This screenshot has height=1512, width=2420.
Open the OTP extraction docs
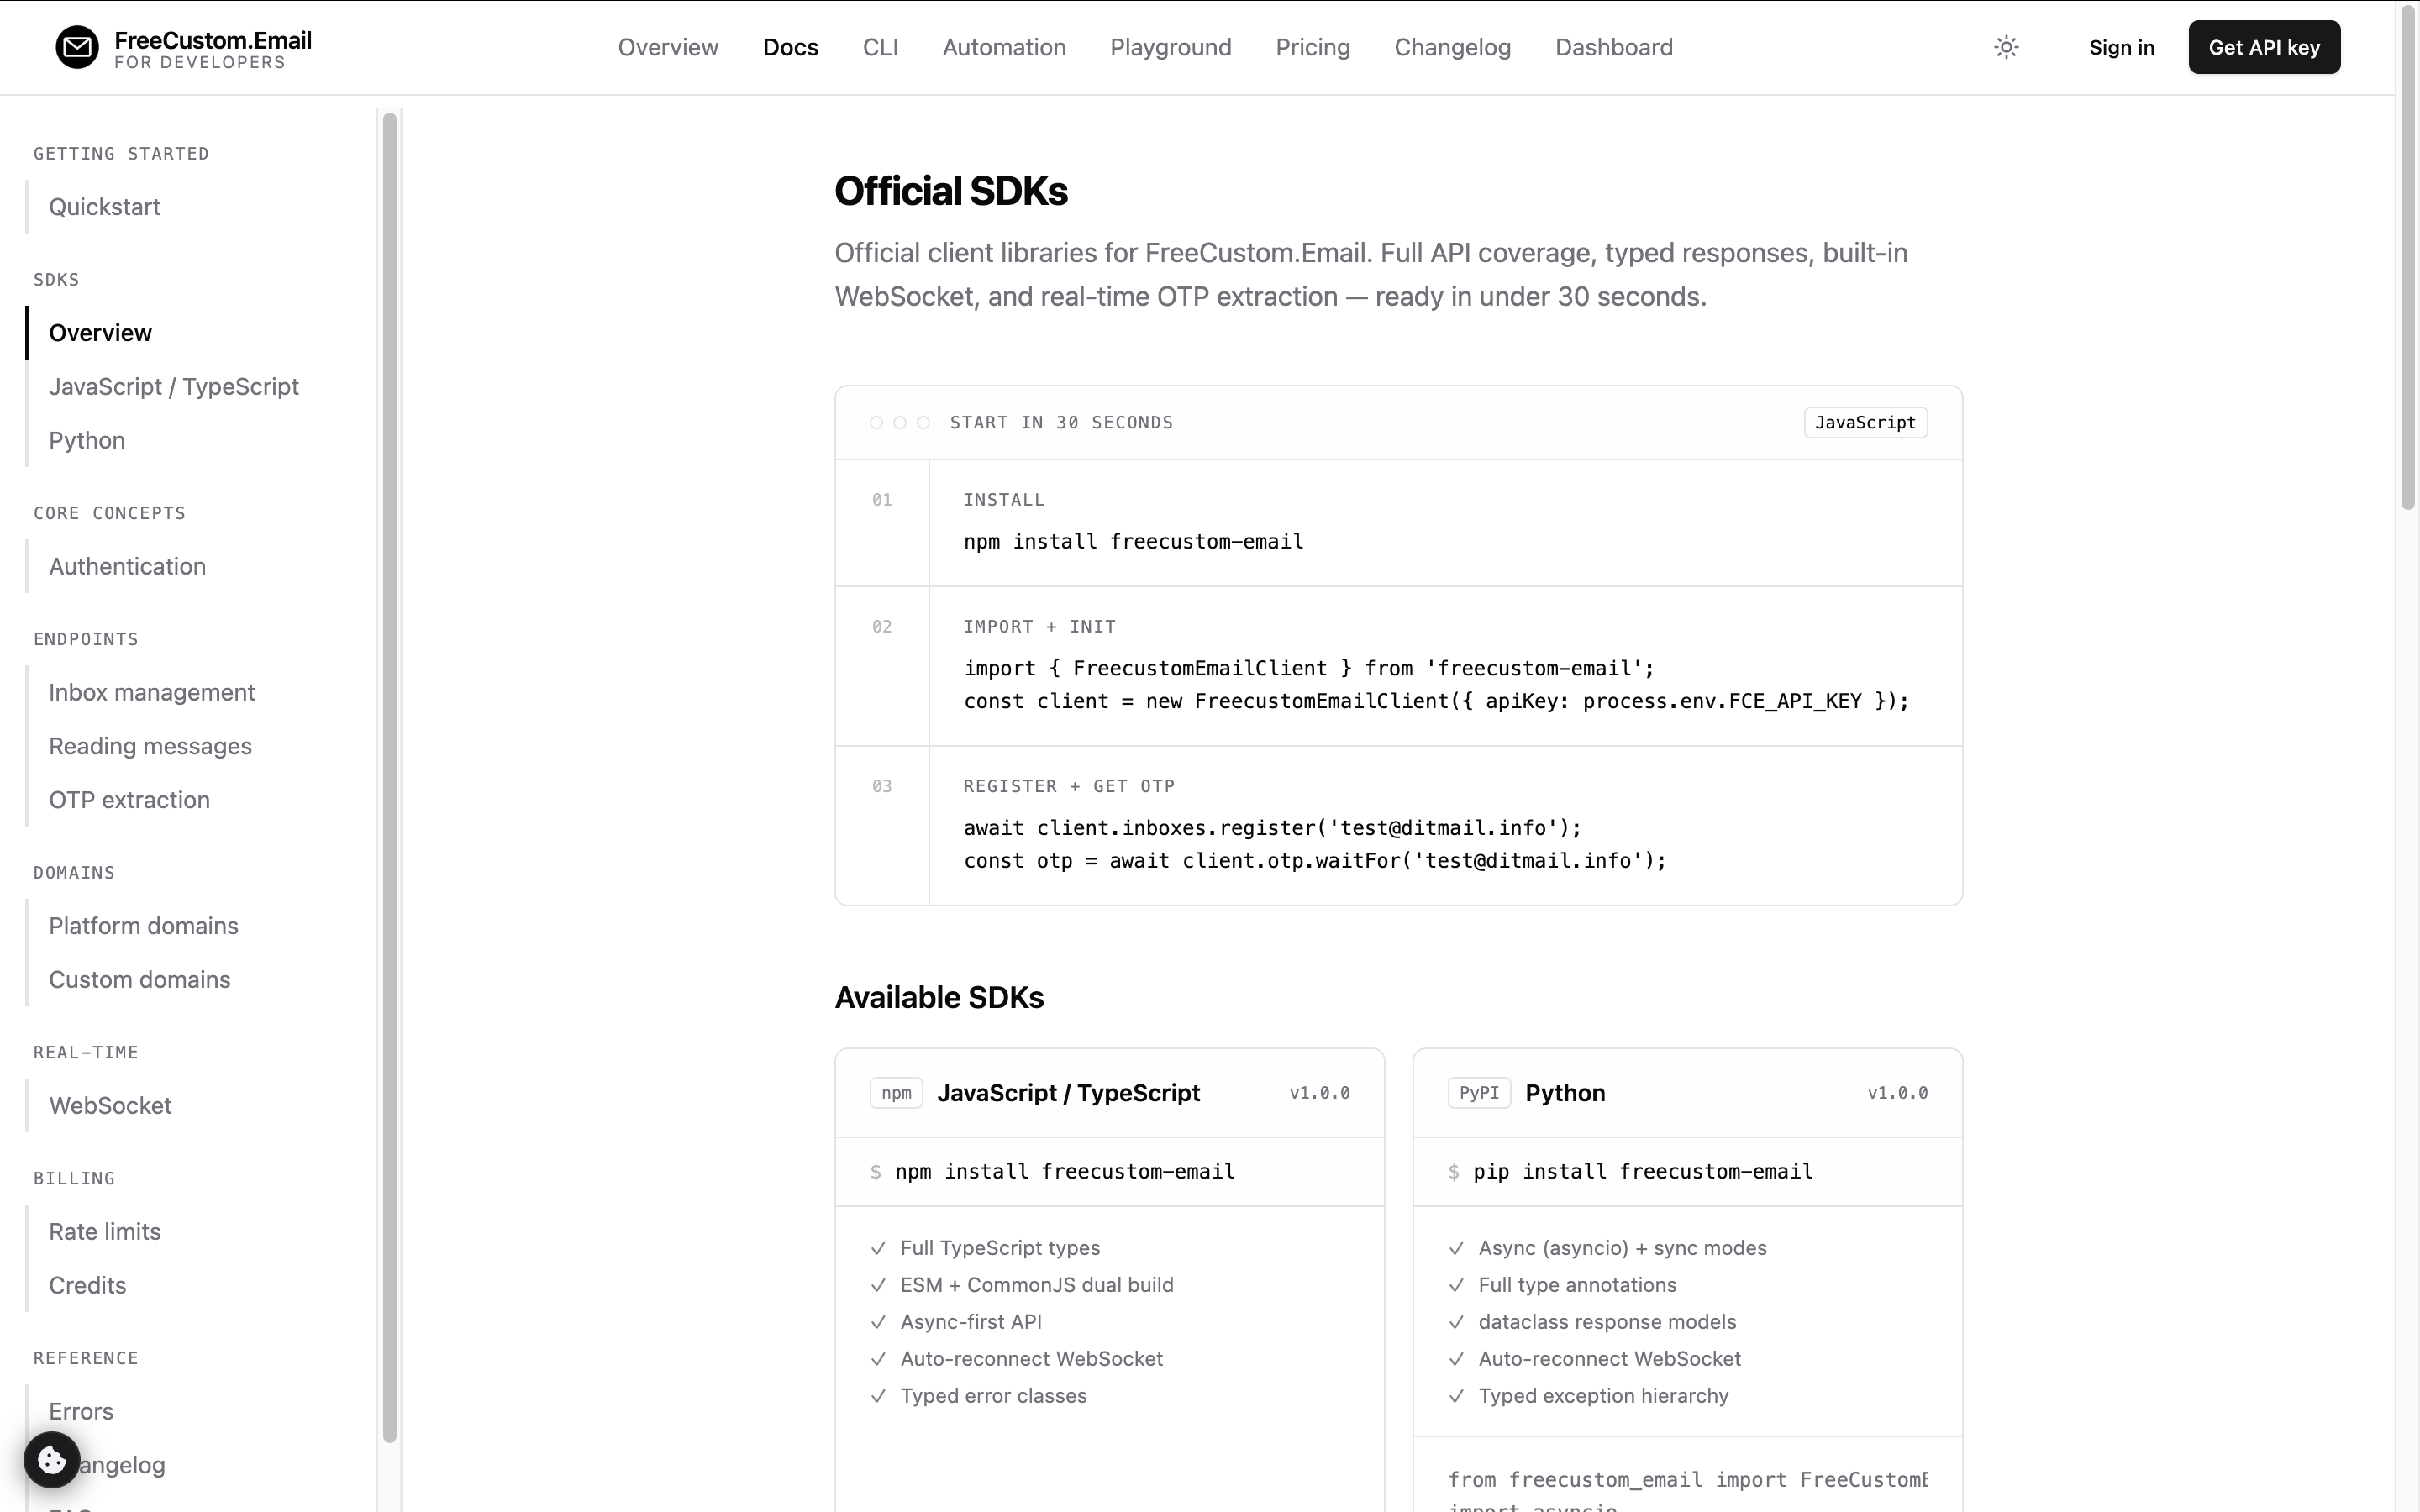(129, 799)
